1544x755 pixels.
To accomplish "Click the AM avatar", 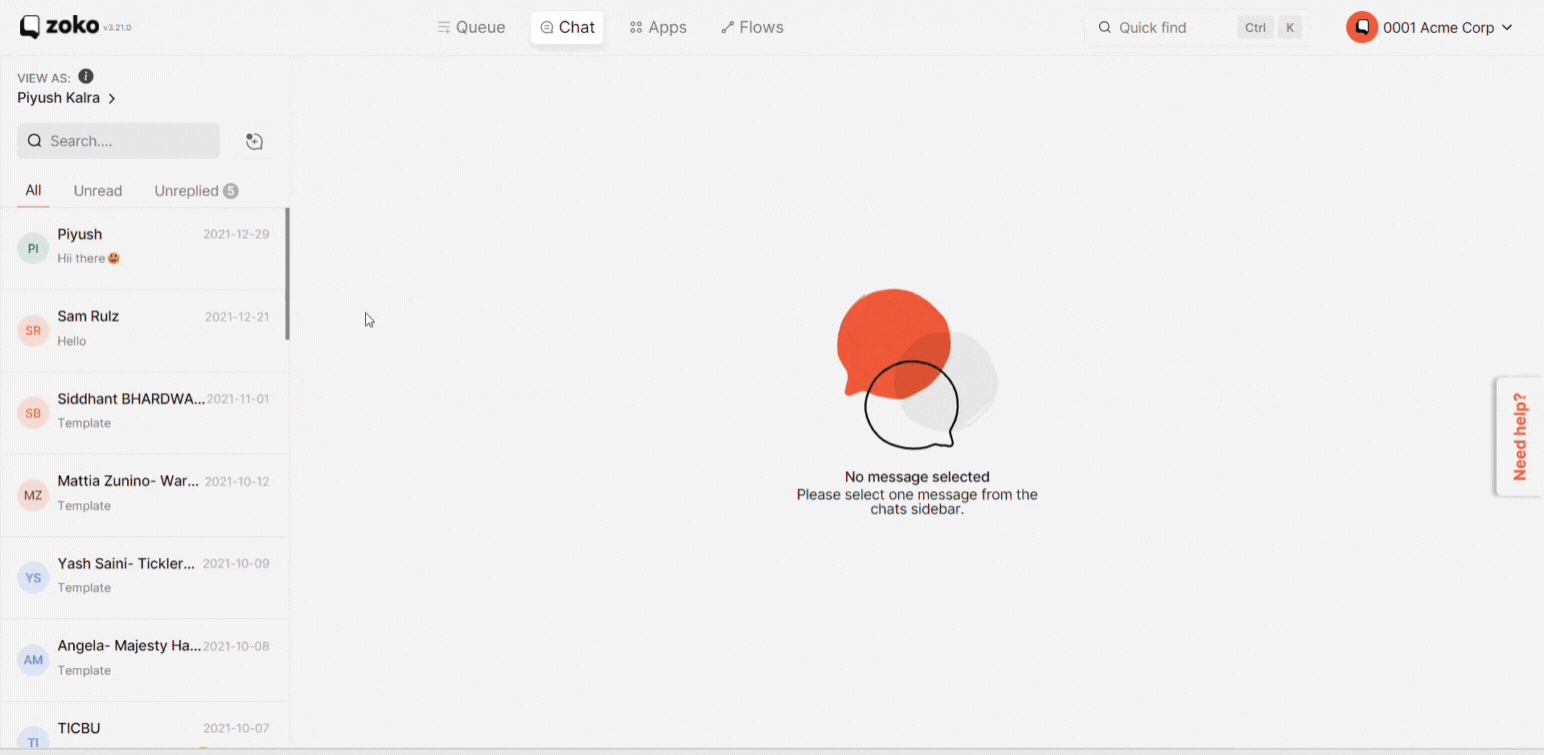I will [33, 660].
